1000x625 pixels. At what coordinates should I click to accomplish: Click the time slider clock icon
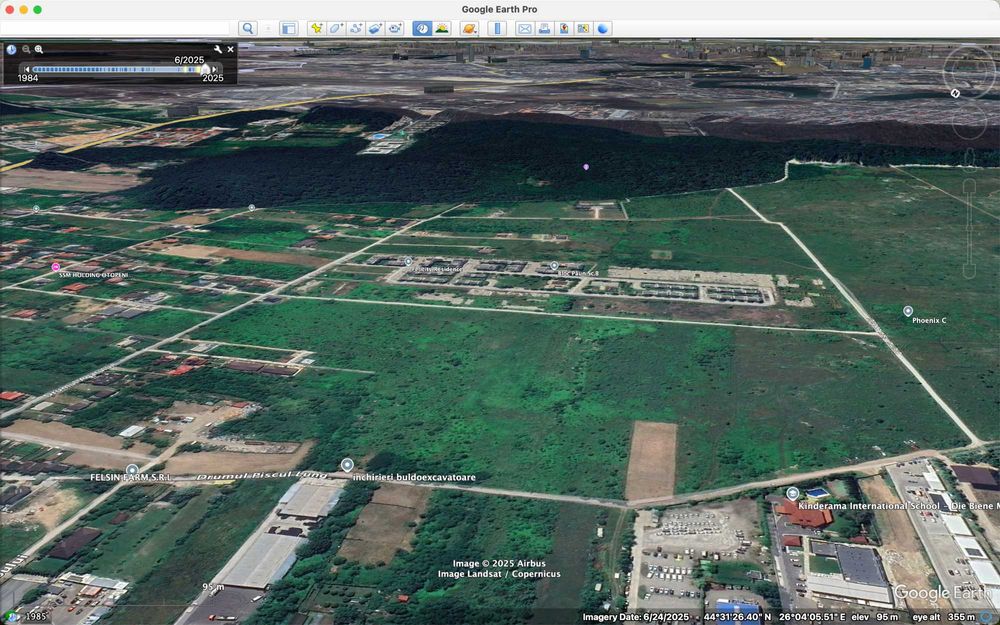11,49
